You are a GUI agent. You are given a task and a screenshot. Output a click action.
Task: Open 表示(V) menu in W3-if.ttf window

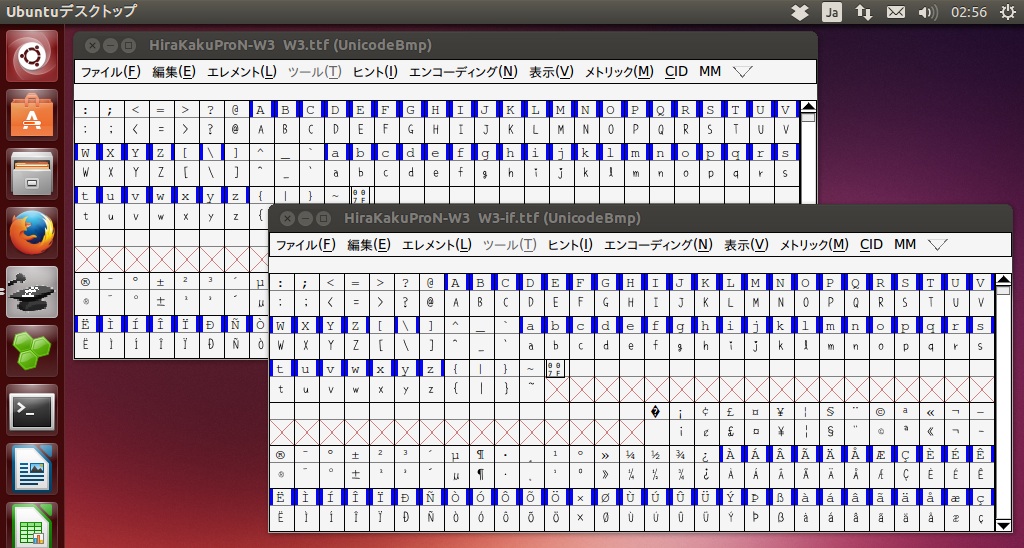click(x=746, y=245)
